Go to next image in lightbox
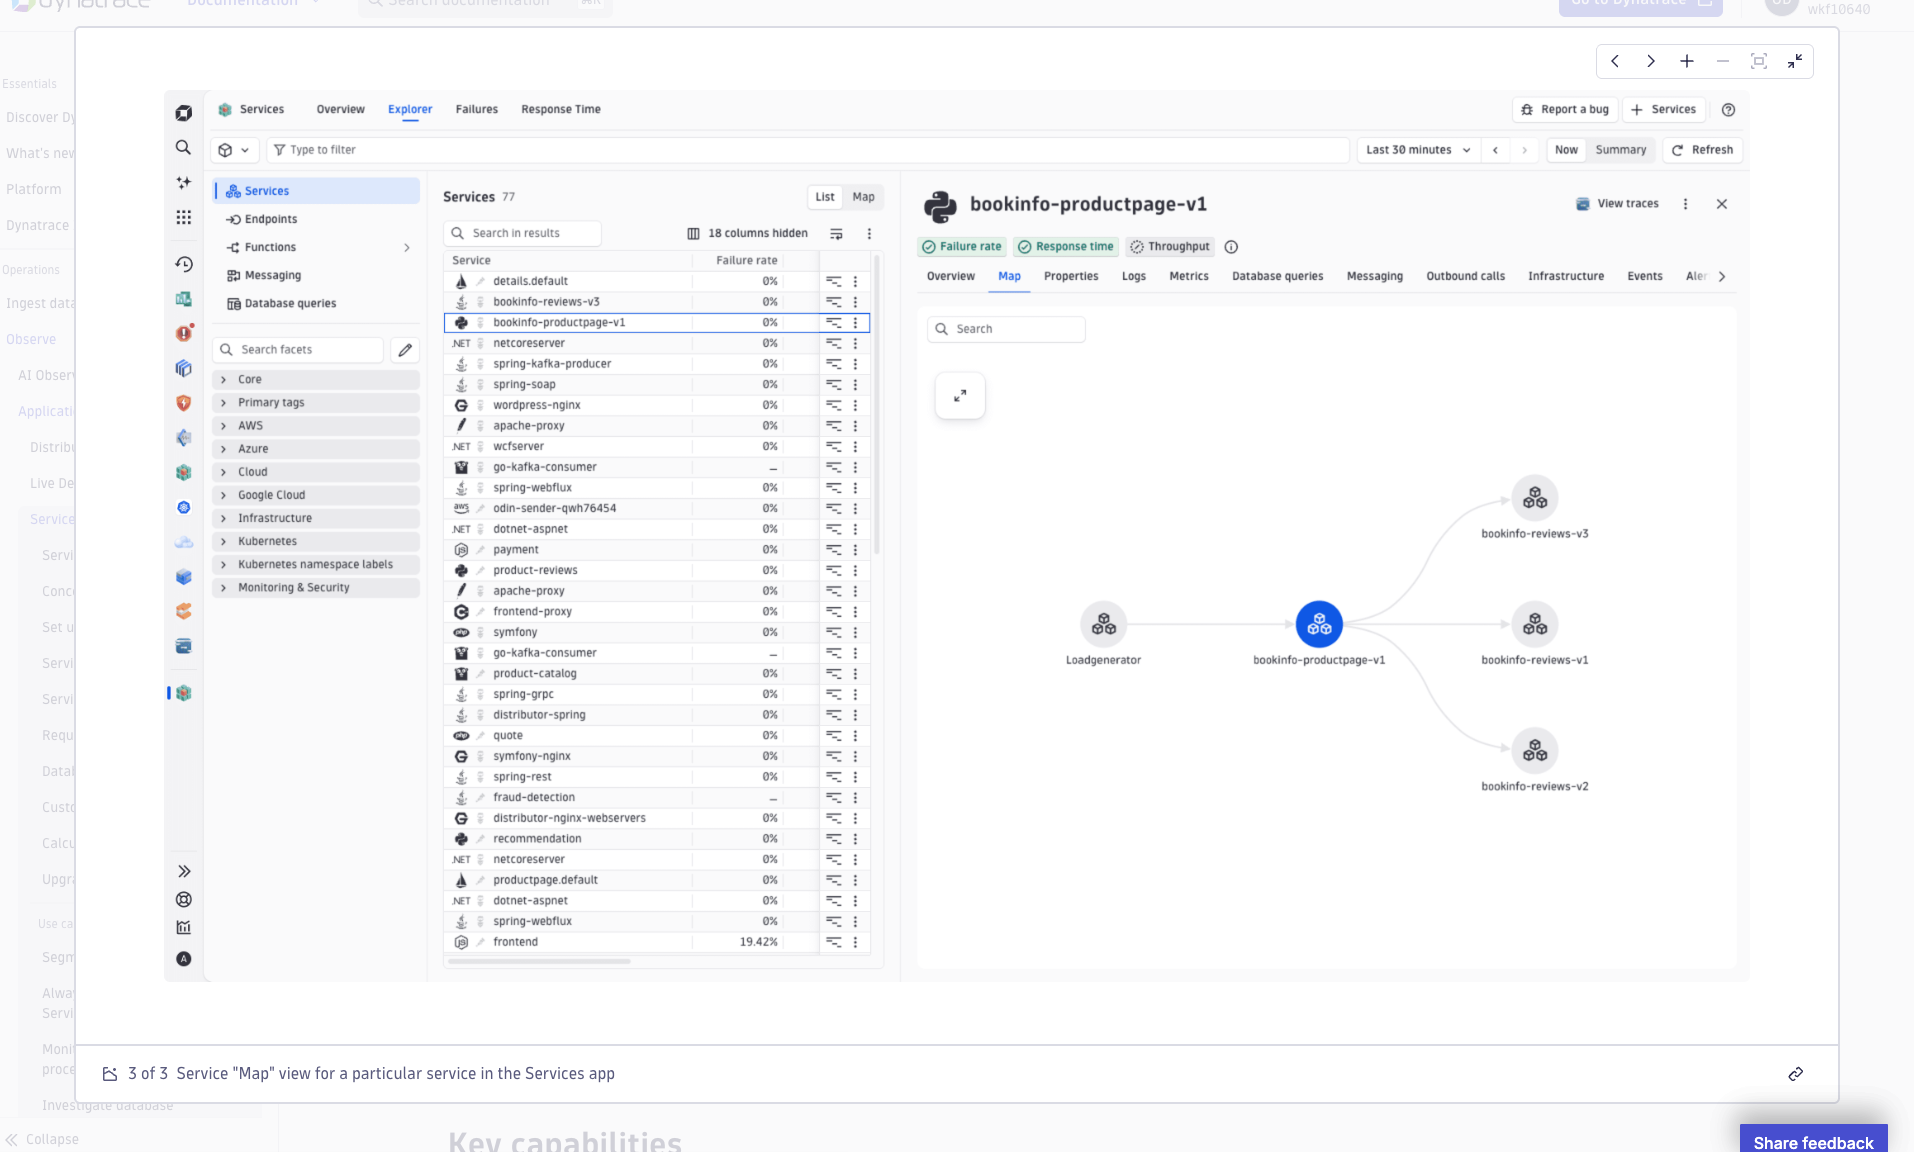1914x1152 pixels. [x=1650, y=61]
